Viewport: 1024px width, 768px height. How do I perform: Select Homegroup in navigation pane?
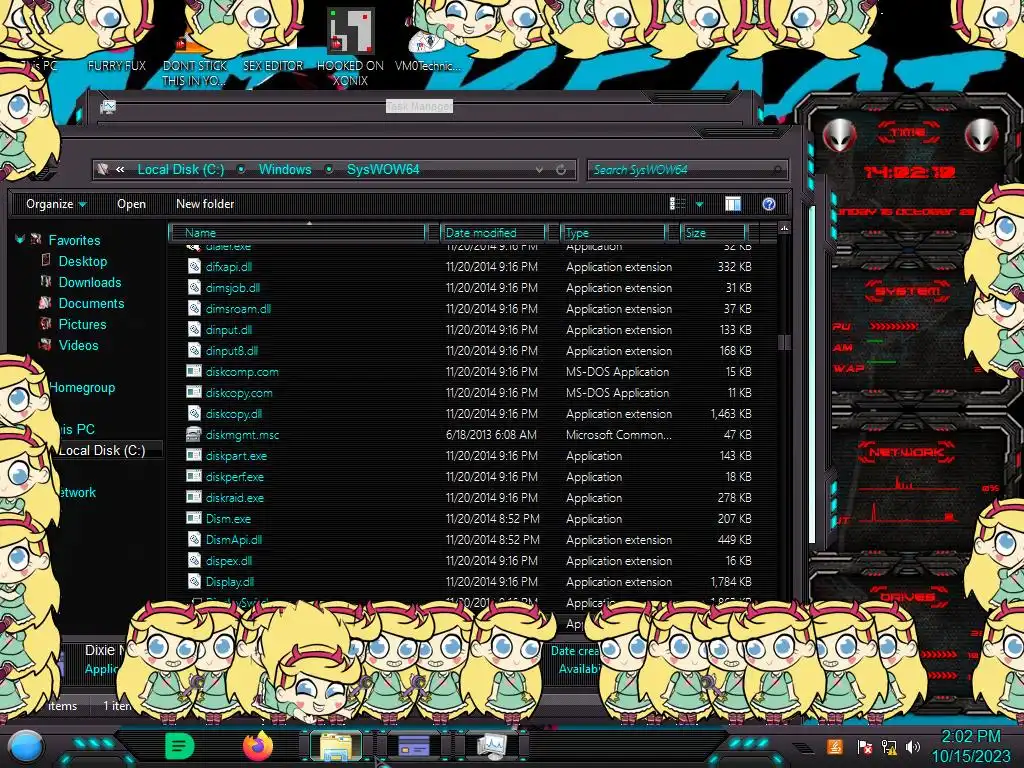[x=82, y=387]
